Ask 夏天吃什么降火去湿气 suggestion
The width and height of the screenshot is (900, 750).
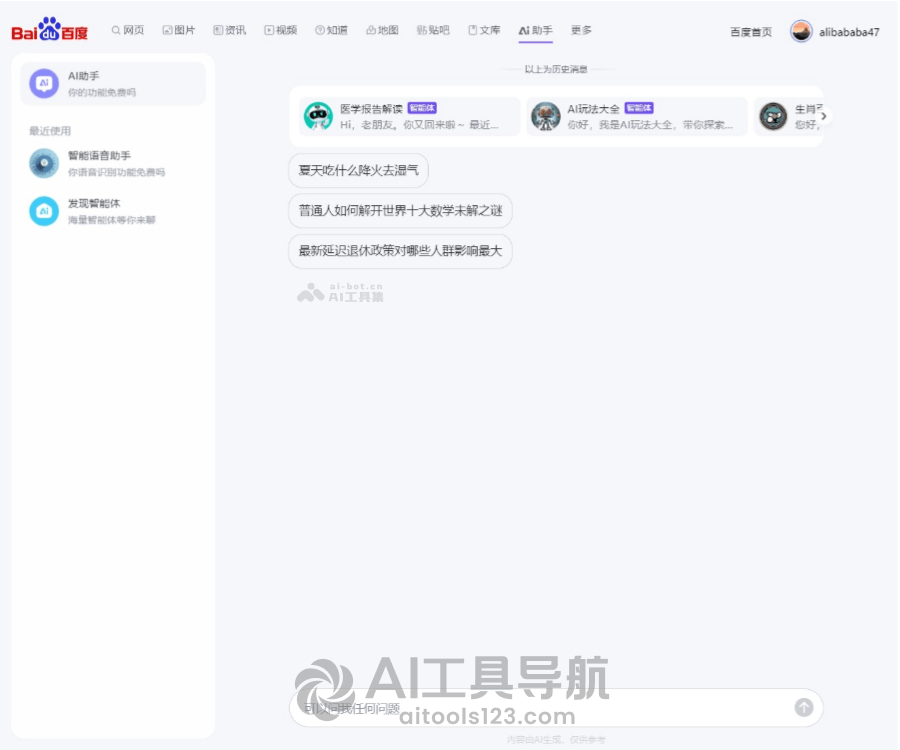click(359, 170)
